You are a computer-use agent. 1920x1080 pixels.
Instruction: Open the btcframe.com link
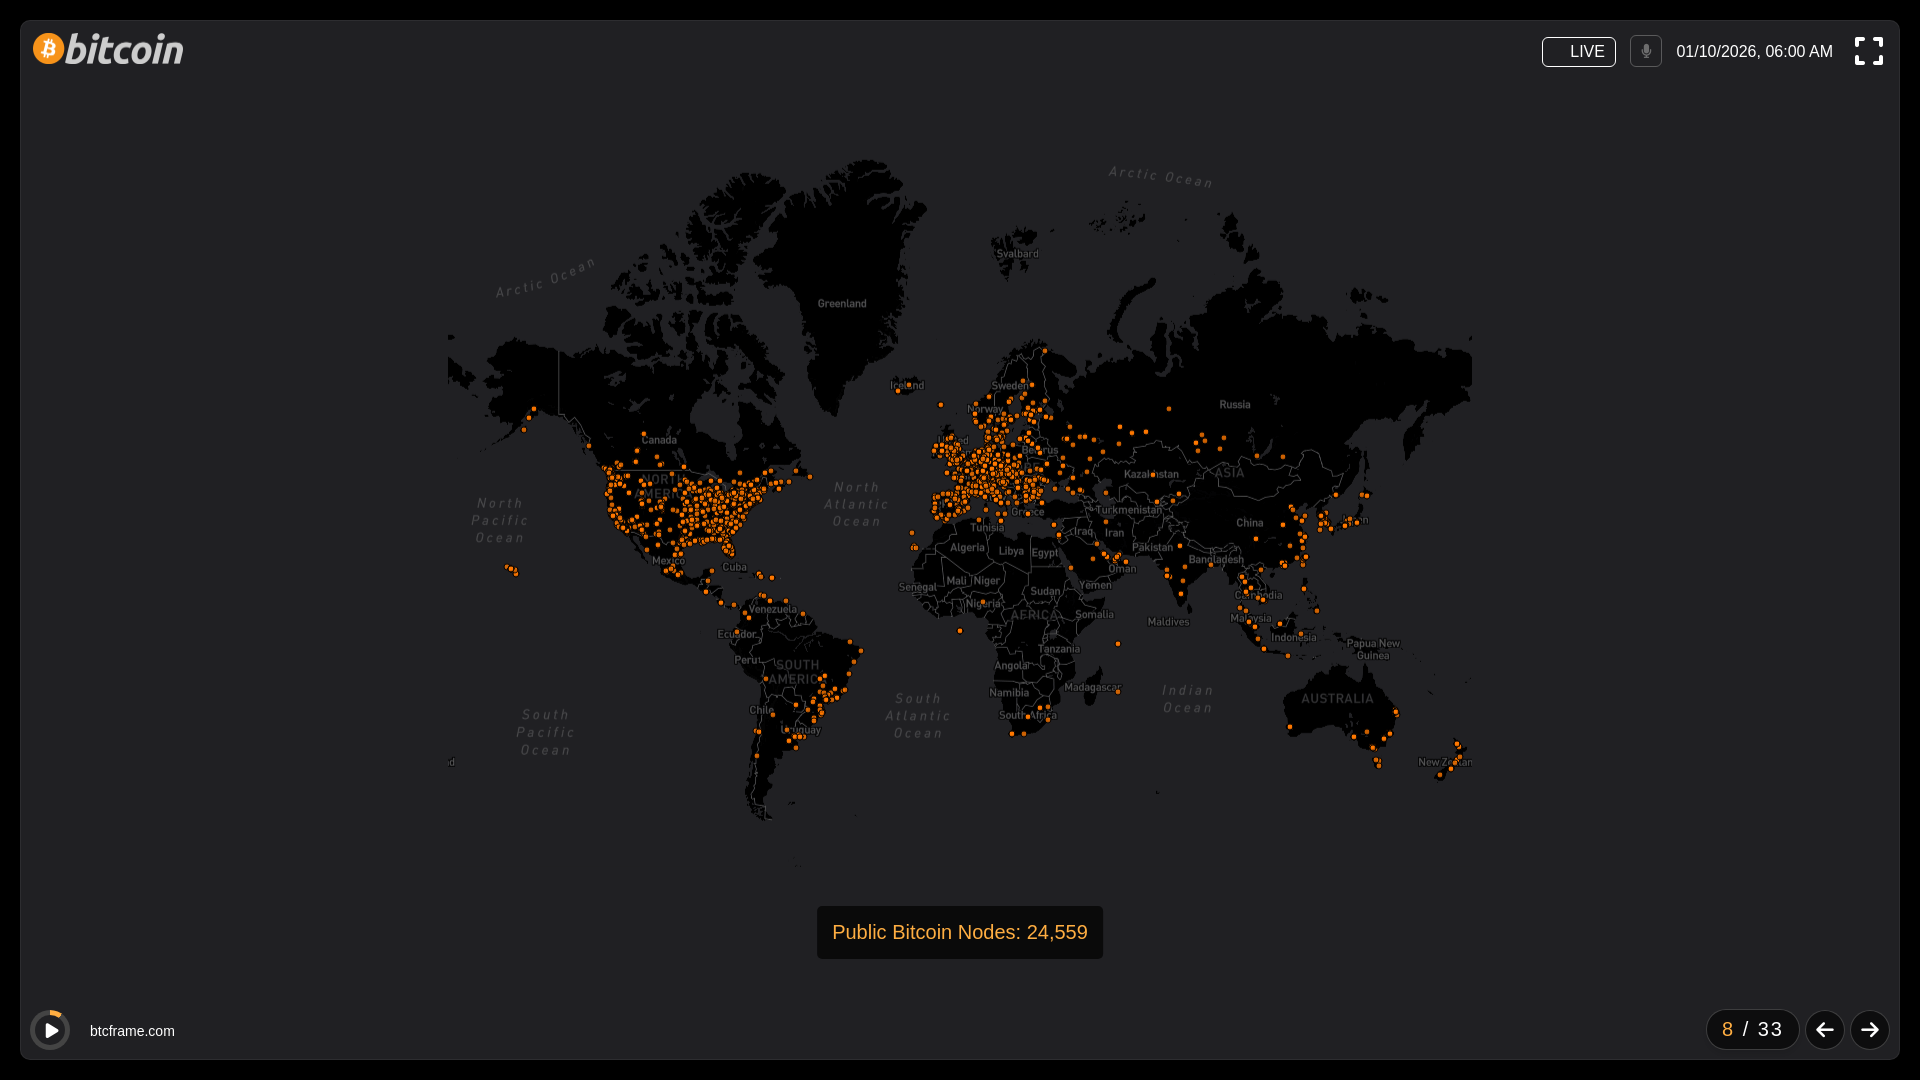(x=132, y=1031)
